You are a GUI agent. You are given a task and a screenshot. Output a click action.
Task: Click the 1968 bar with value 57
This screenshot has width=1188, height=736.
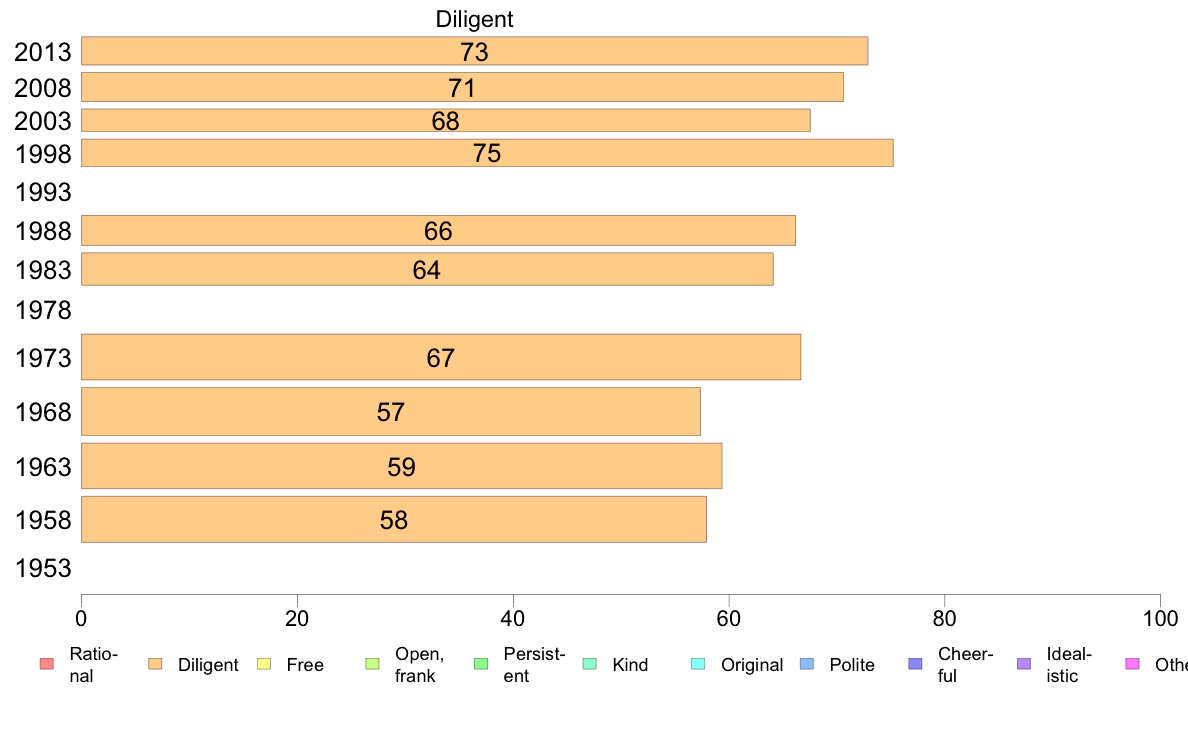391,412
